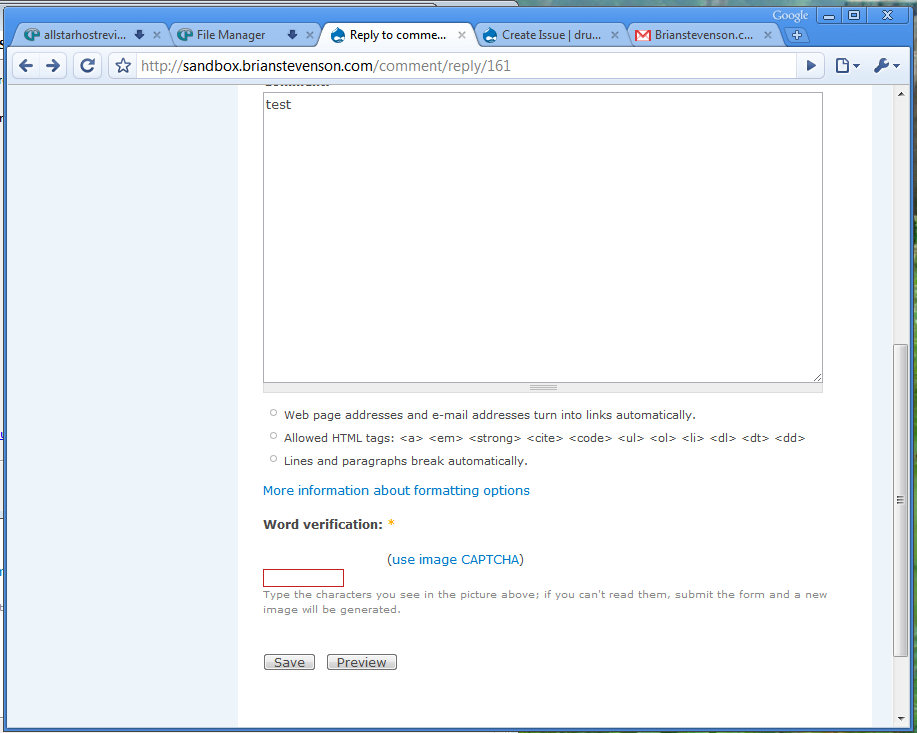917x733 pixels.
Task: Switch to the File Manager tab
Action: click(230, 33)
